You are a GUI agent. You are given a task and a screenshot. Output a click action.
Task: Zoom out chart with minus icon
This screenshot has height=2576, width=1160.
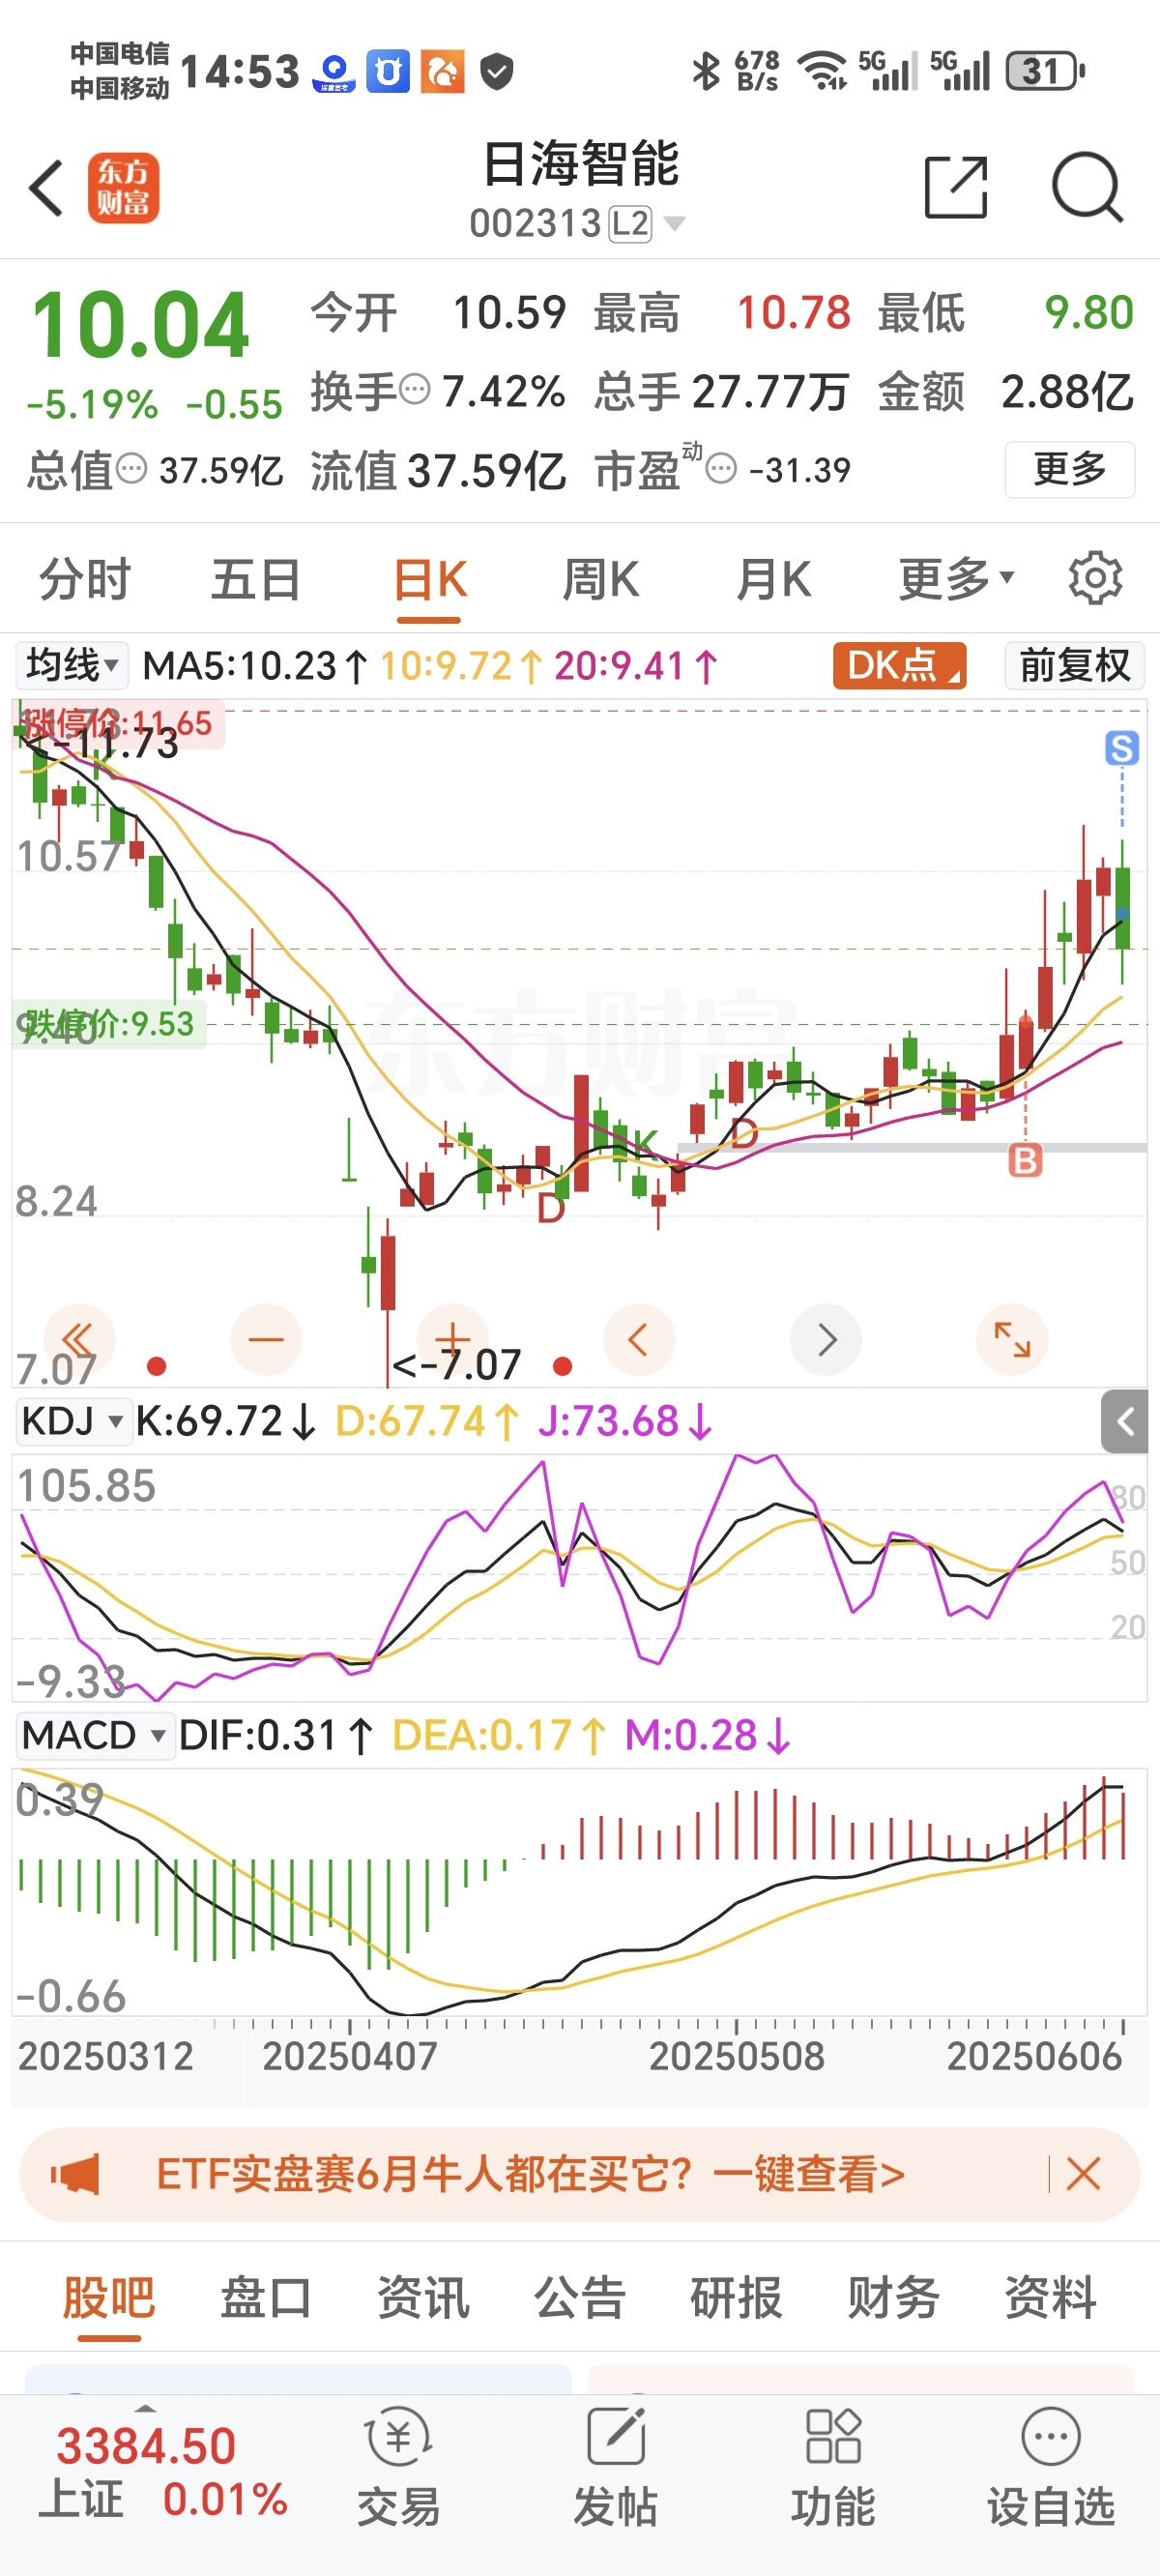click(x=266, y=1339)
